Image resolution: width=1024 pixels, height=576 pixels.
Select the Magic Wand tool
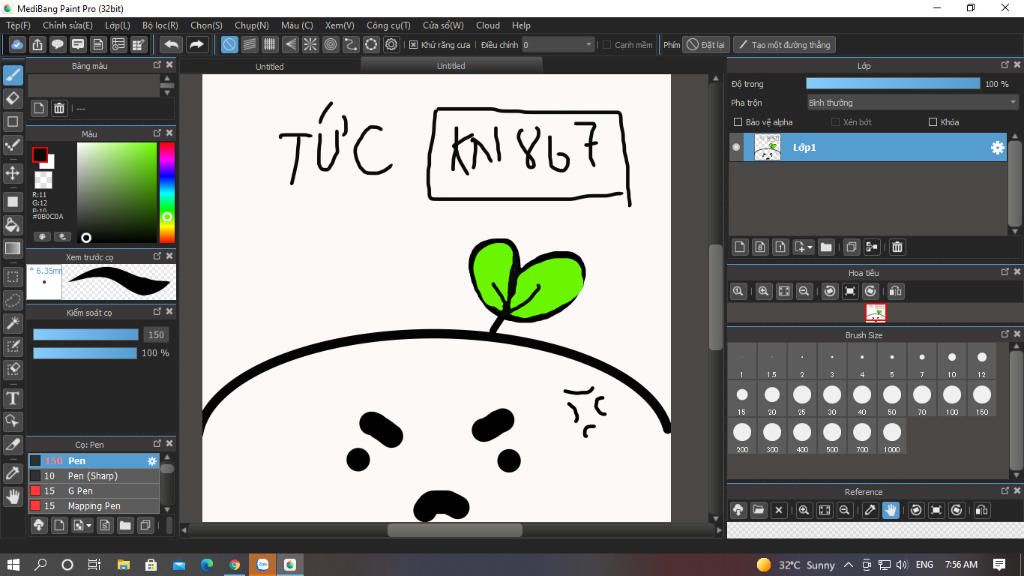pyautogui.click(x=12, y=323)
